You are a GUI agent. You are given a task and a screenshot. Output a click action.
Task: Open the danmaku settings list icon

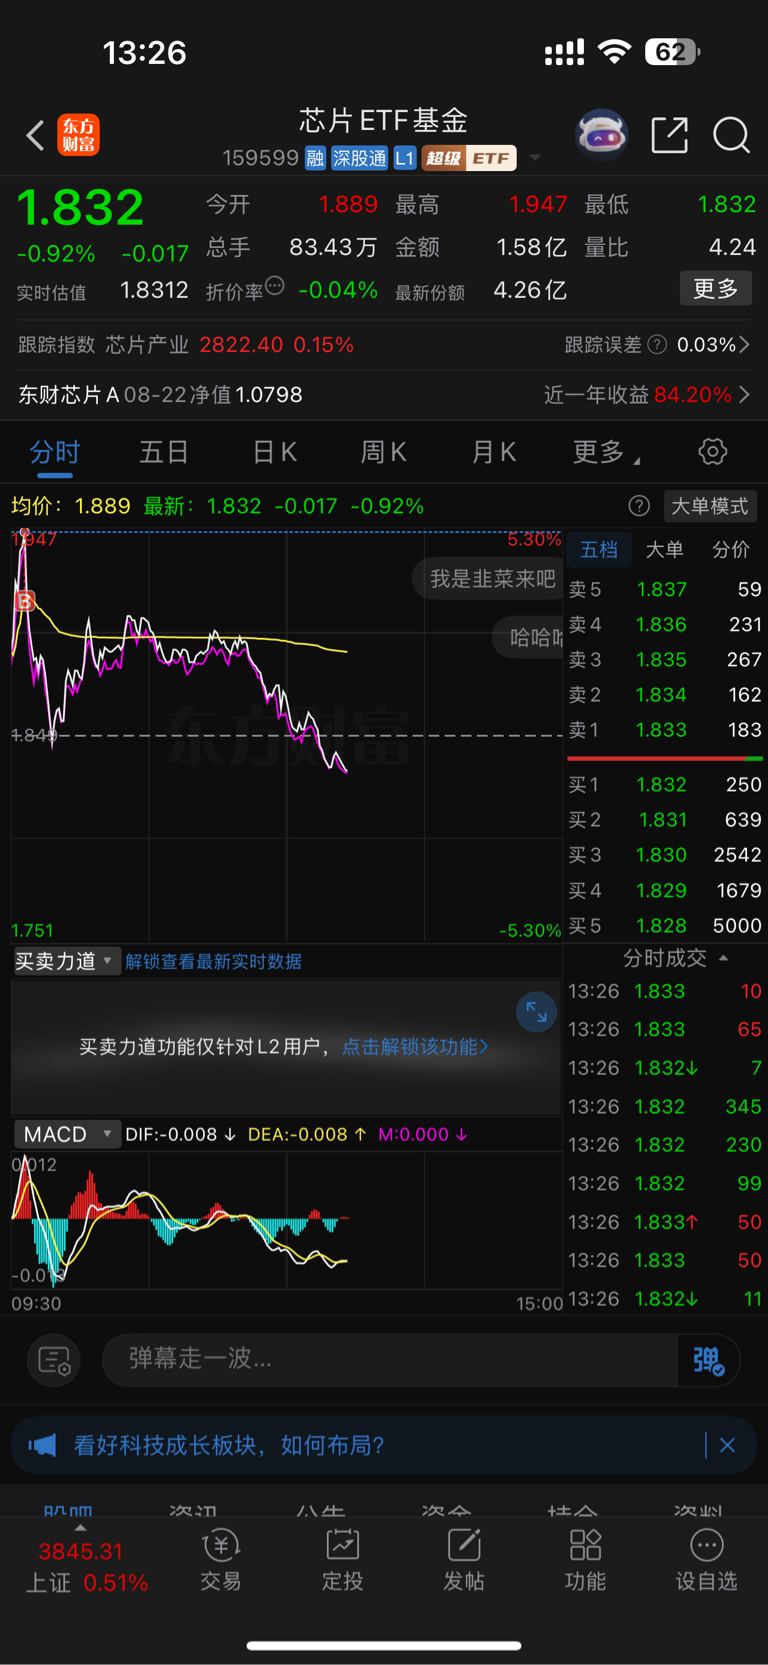tap(53, 1360)
